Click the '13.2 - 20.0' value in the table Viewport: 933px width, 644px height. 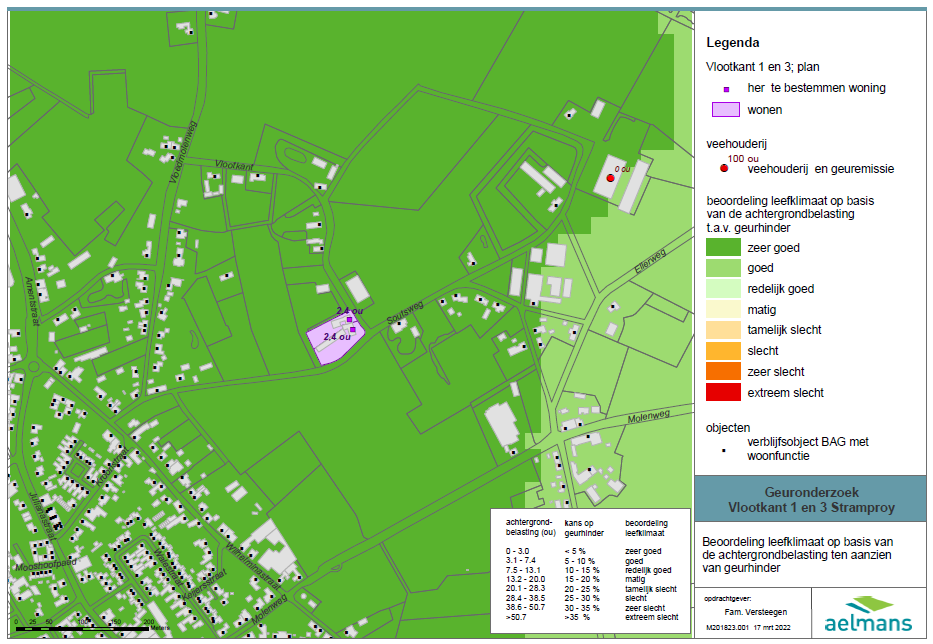525,579
